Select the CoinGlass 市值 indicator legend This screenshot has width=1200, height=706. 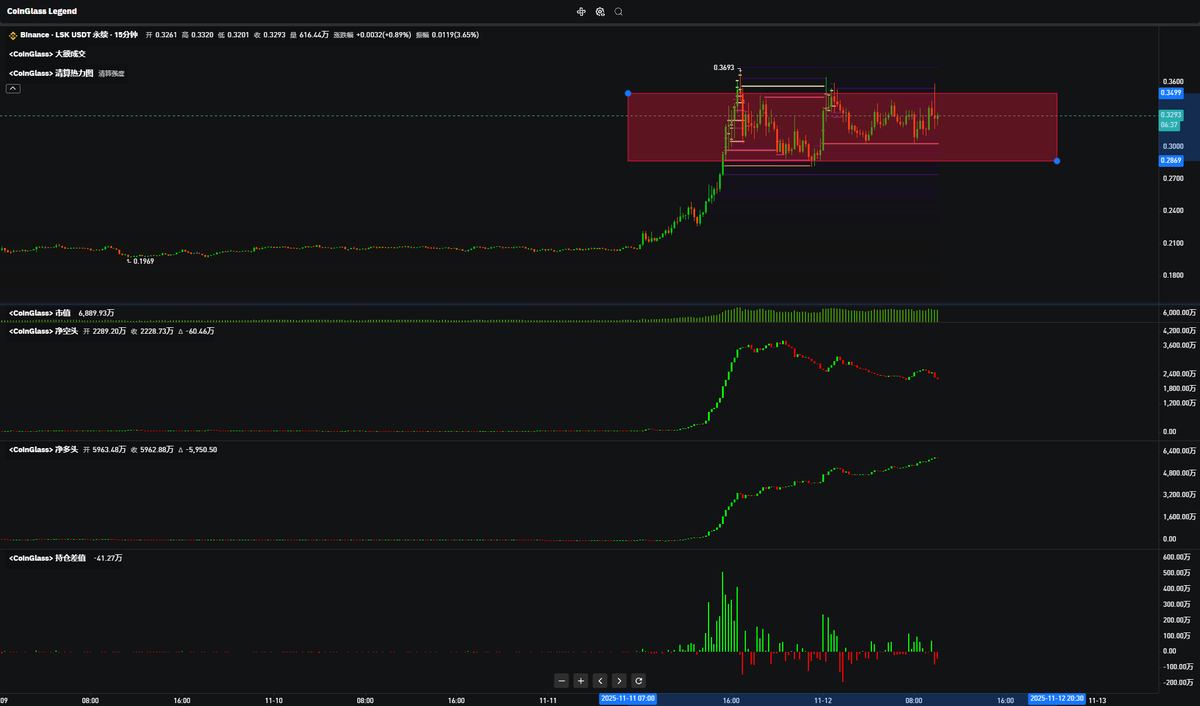coord(40,313)
